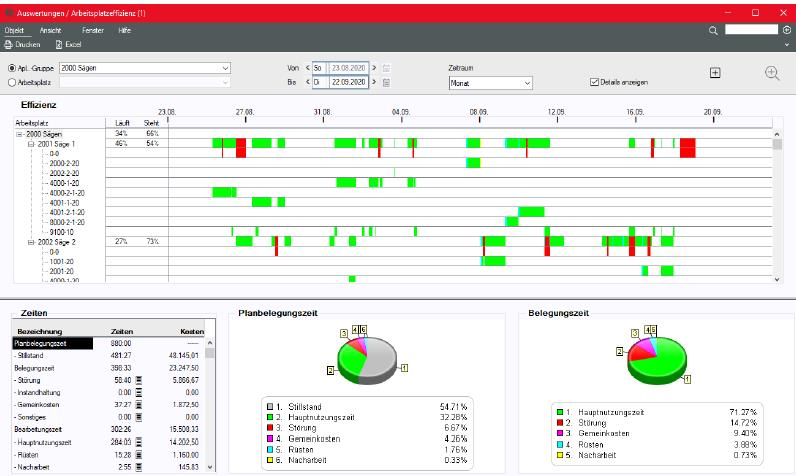Click the magnifier zoom icon
Image resolution: width=796 pixels, height=476 pixels.
[x=772, y=73]
